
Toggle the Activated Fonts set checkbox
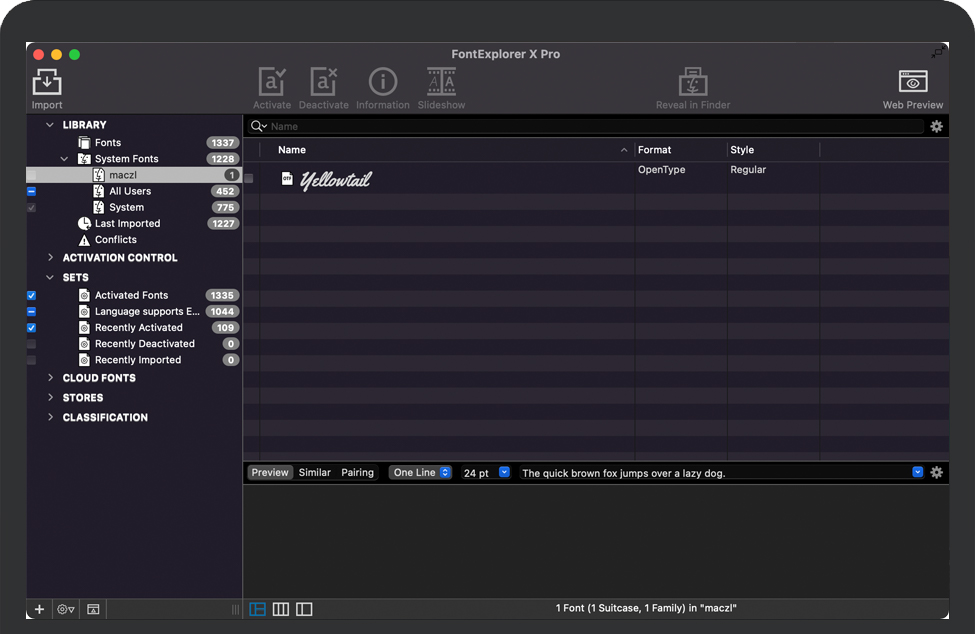click(31, 296)
